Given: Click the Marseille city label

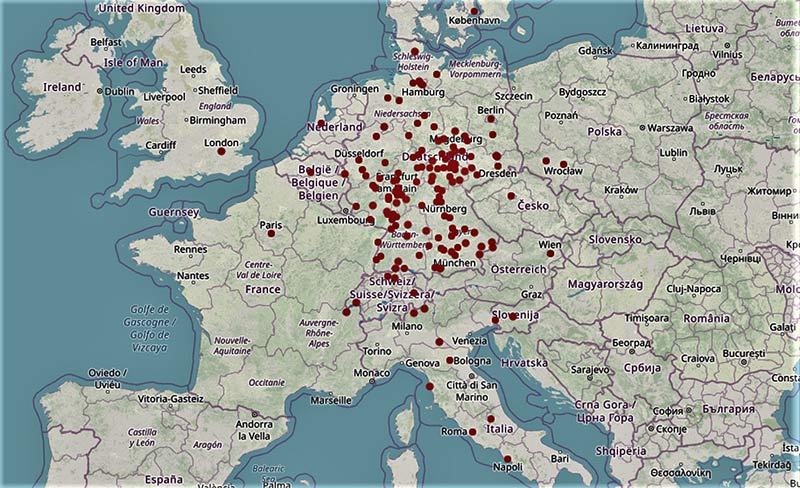Looking at the screenshot, I should point(331,400).
